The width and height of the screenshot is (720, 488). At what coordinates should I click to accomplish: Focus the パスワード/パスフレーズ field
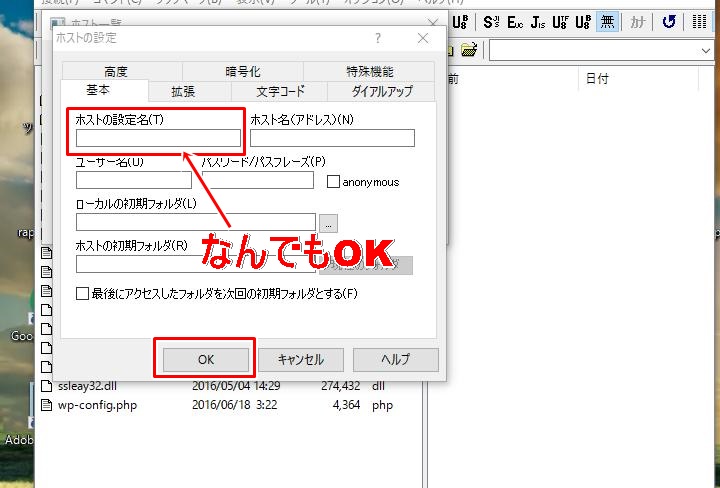tap(258, 180)
